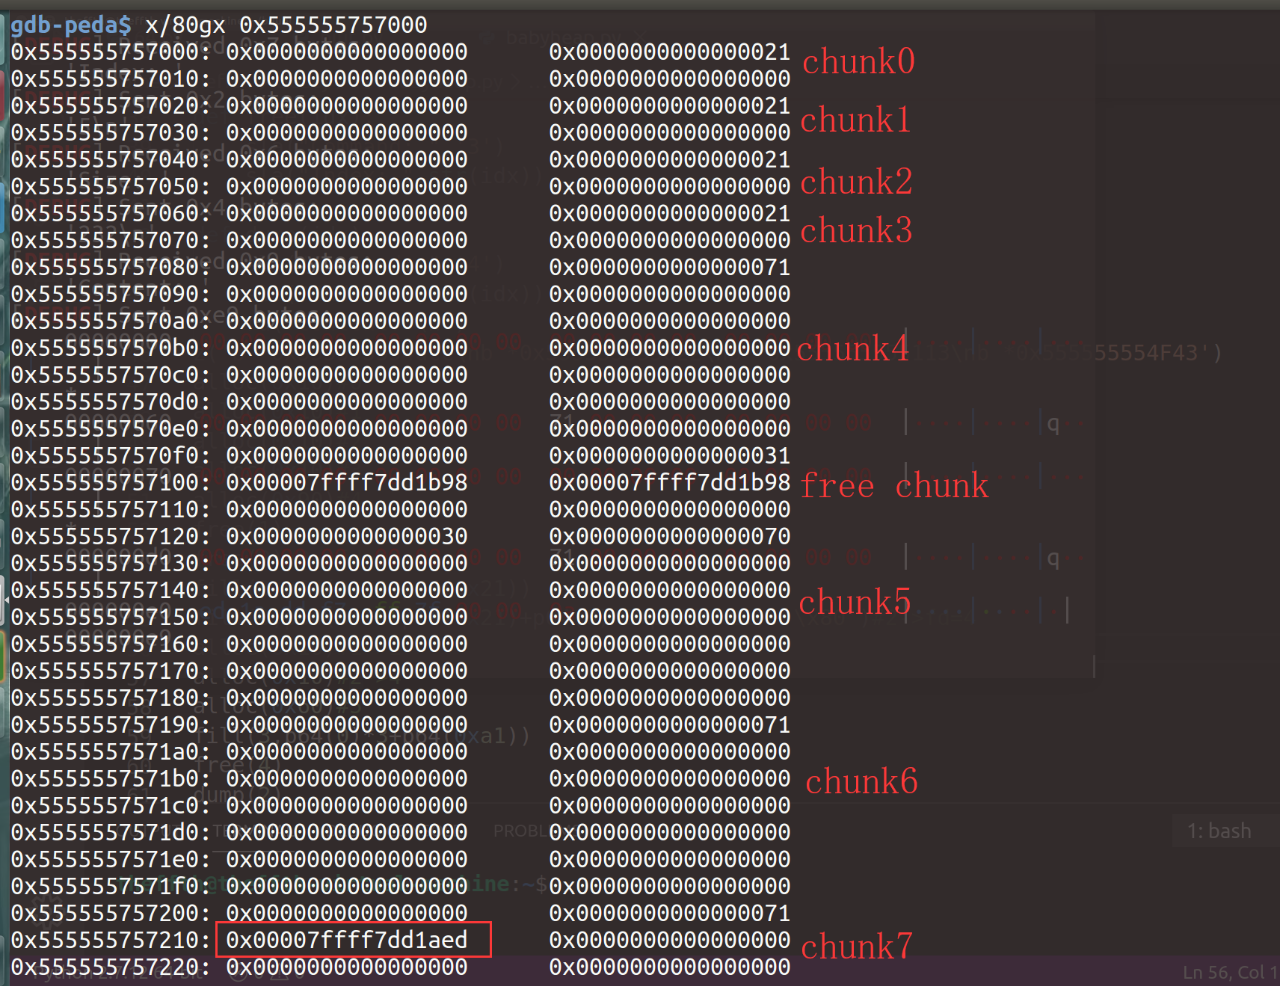Click the red chunk6 annotation label

tap(862, 781)
